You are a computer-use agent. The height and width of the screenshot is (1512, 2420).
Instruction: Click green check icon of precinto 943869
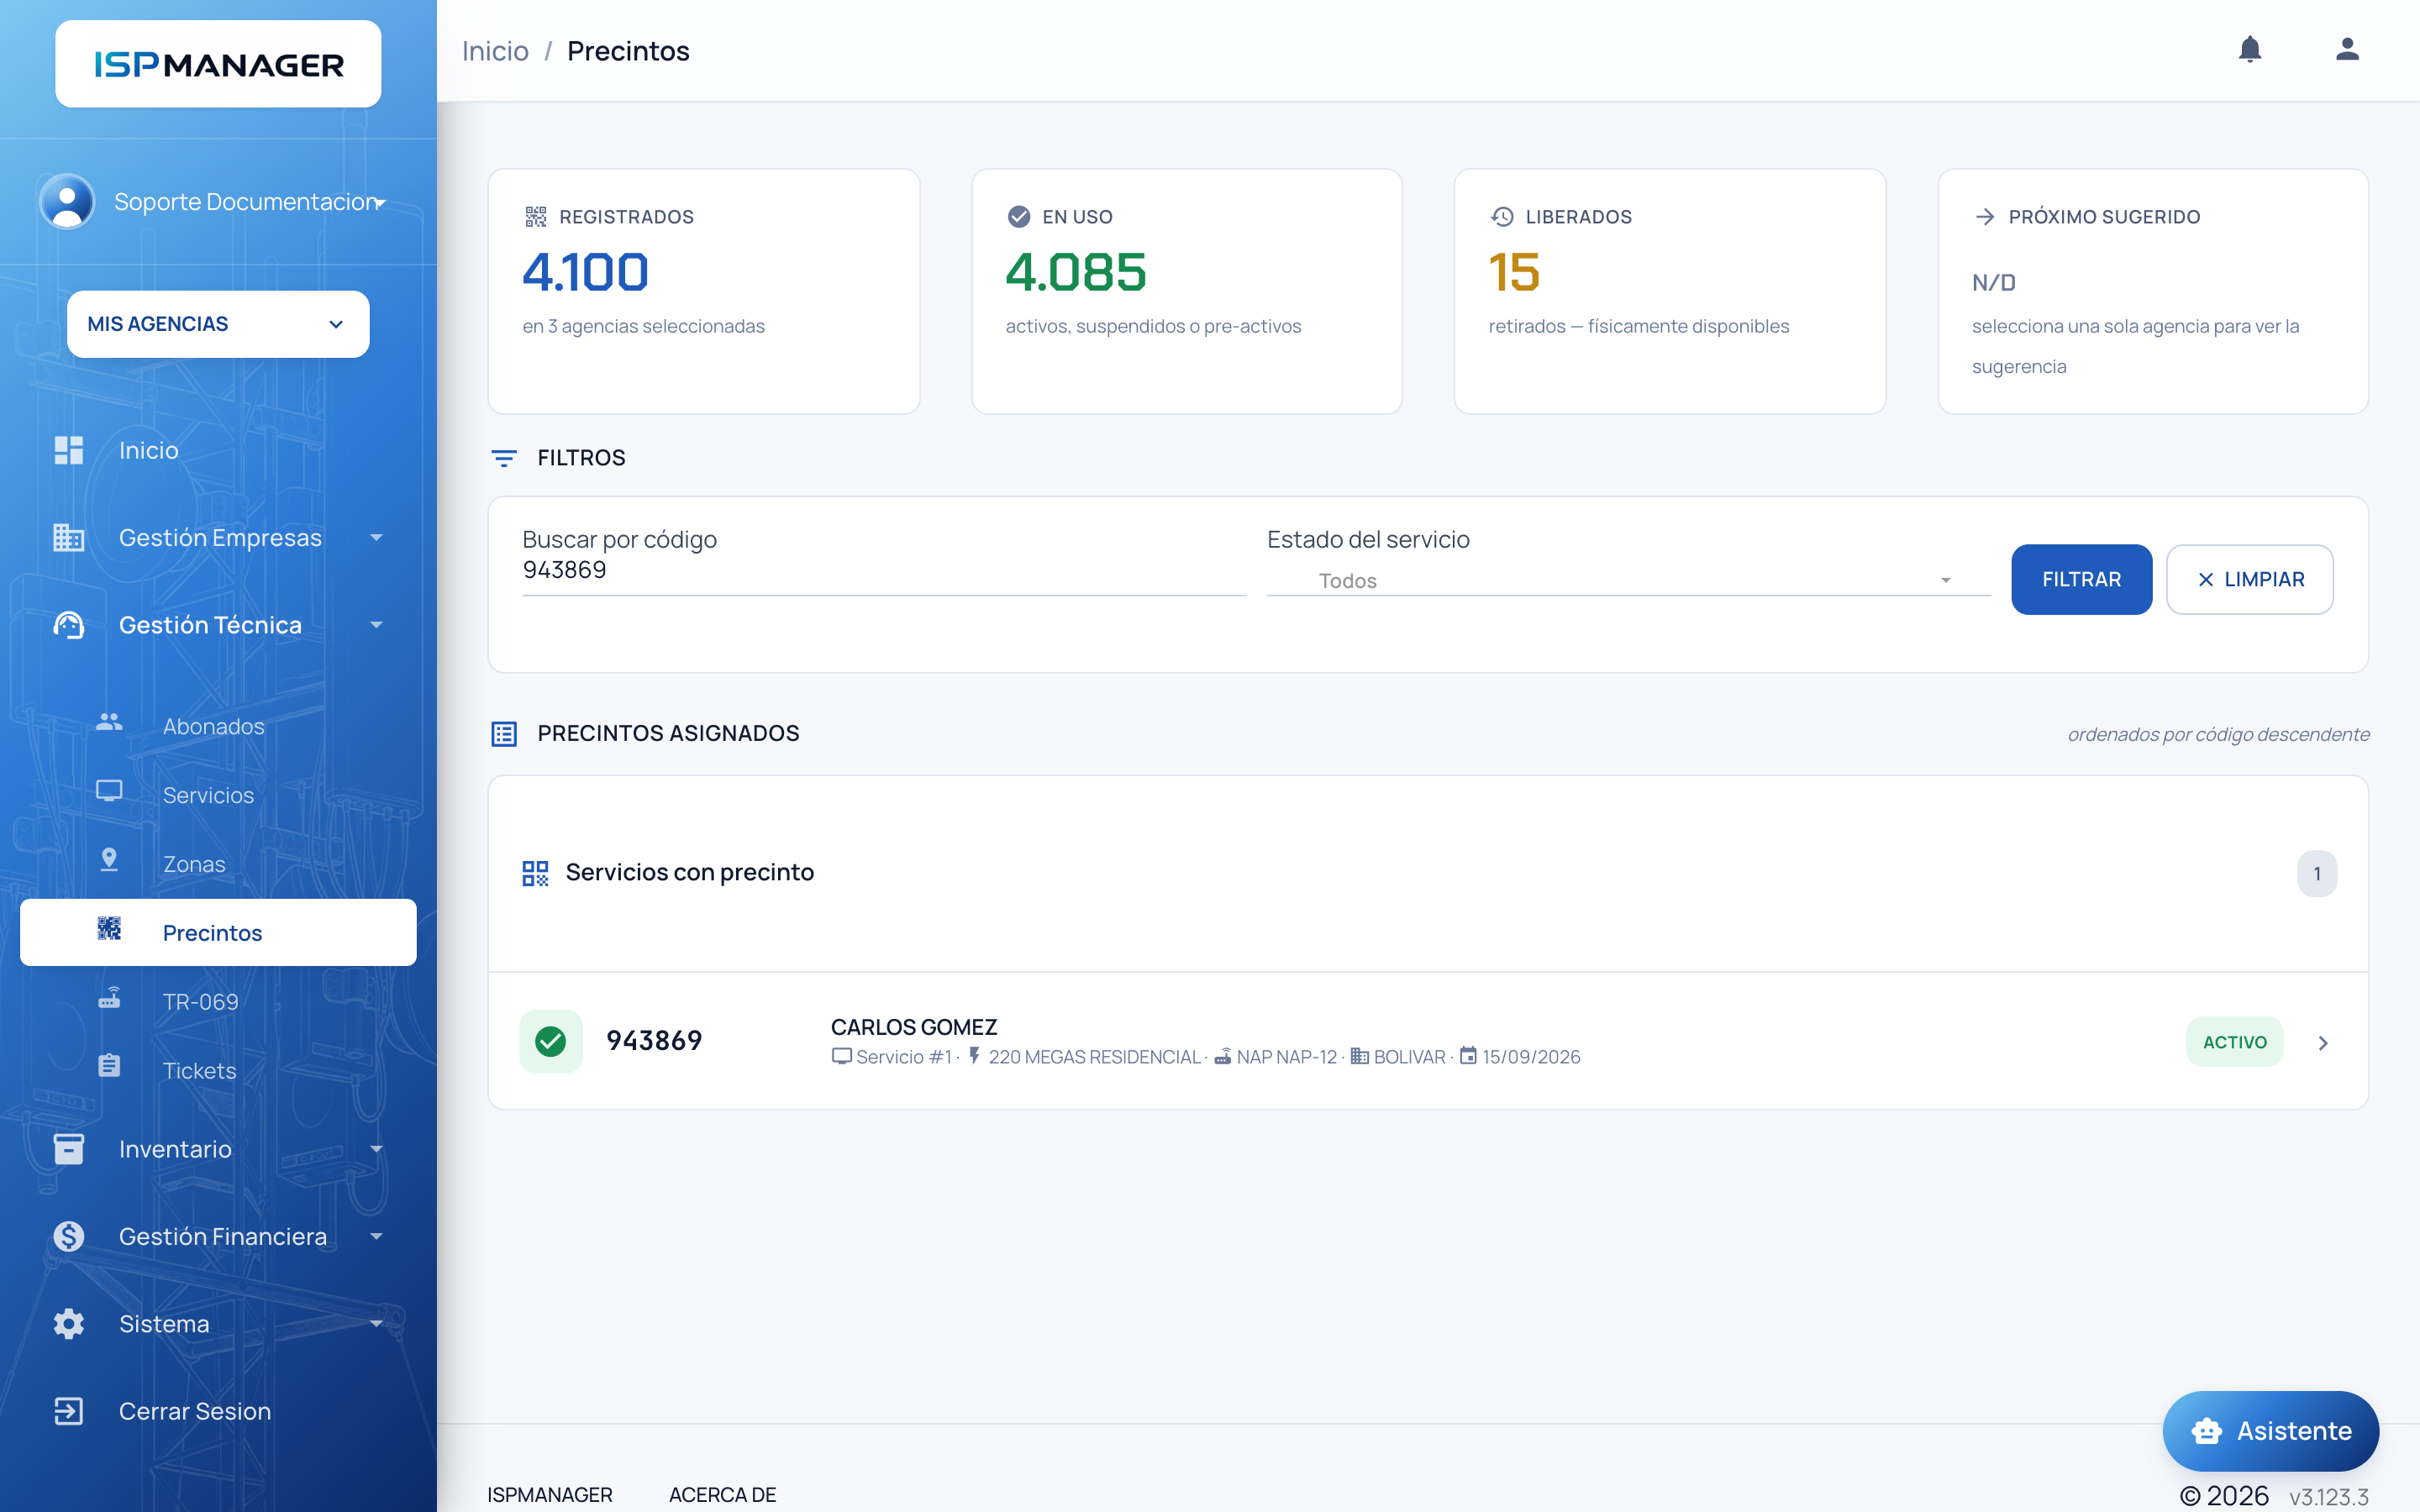551,1041
